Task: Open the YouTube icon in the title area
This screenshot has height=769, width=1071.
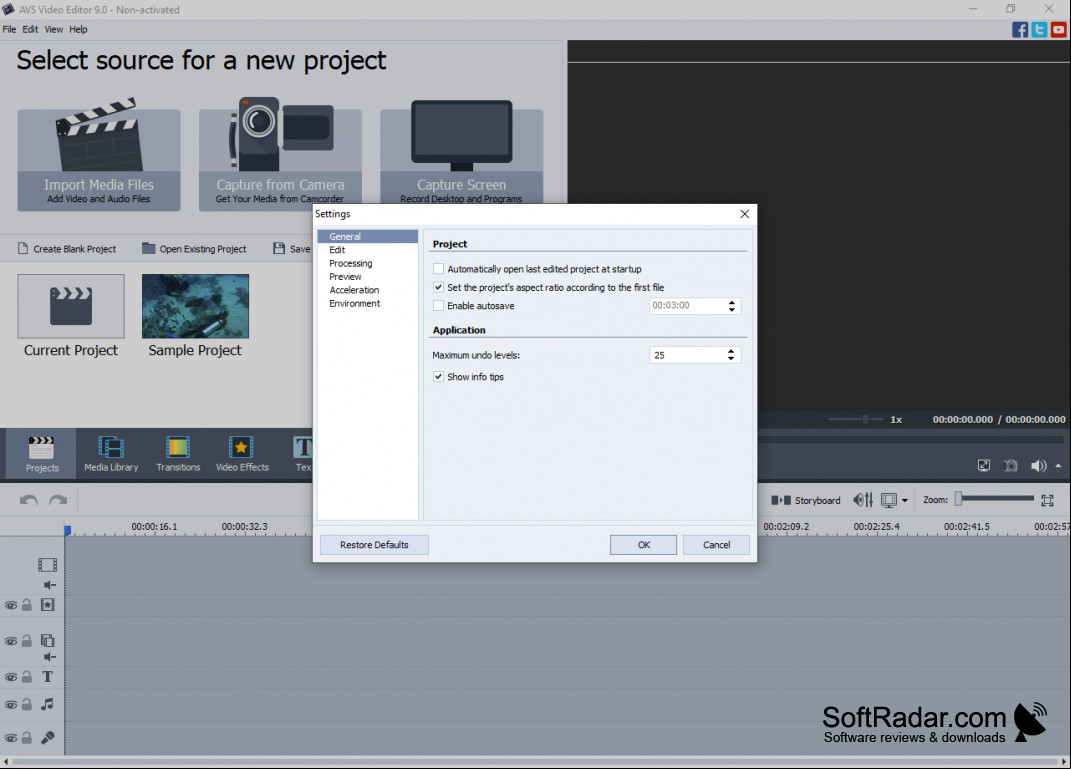Action: pos(1059,29)
